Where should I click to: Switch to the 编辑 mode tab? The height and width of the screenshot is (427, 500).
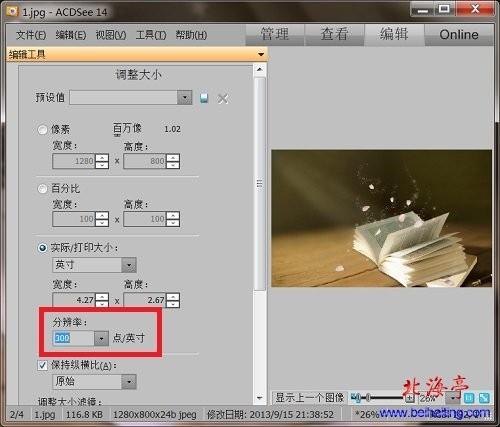click(394, 34)
